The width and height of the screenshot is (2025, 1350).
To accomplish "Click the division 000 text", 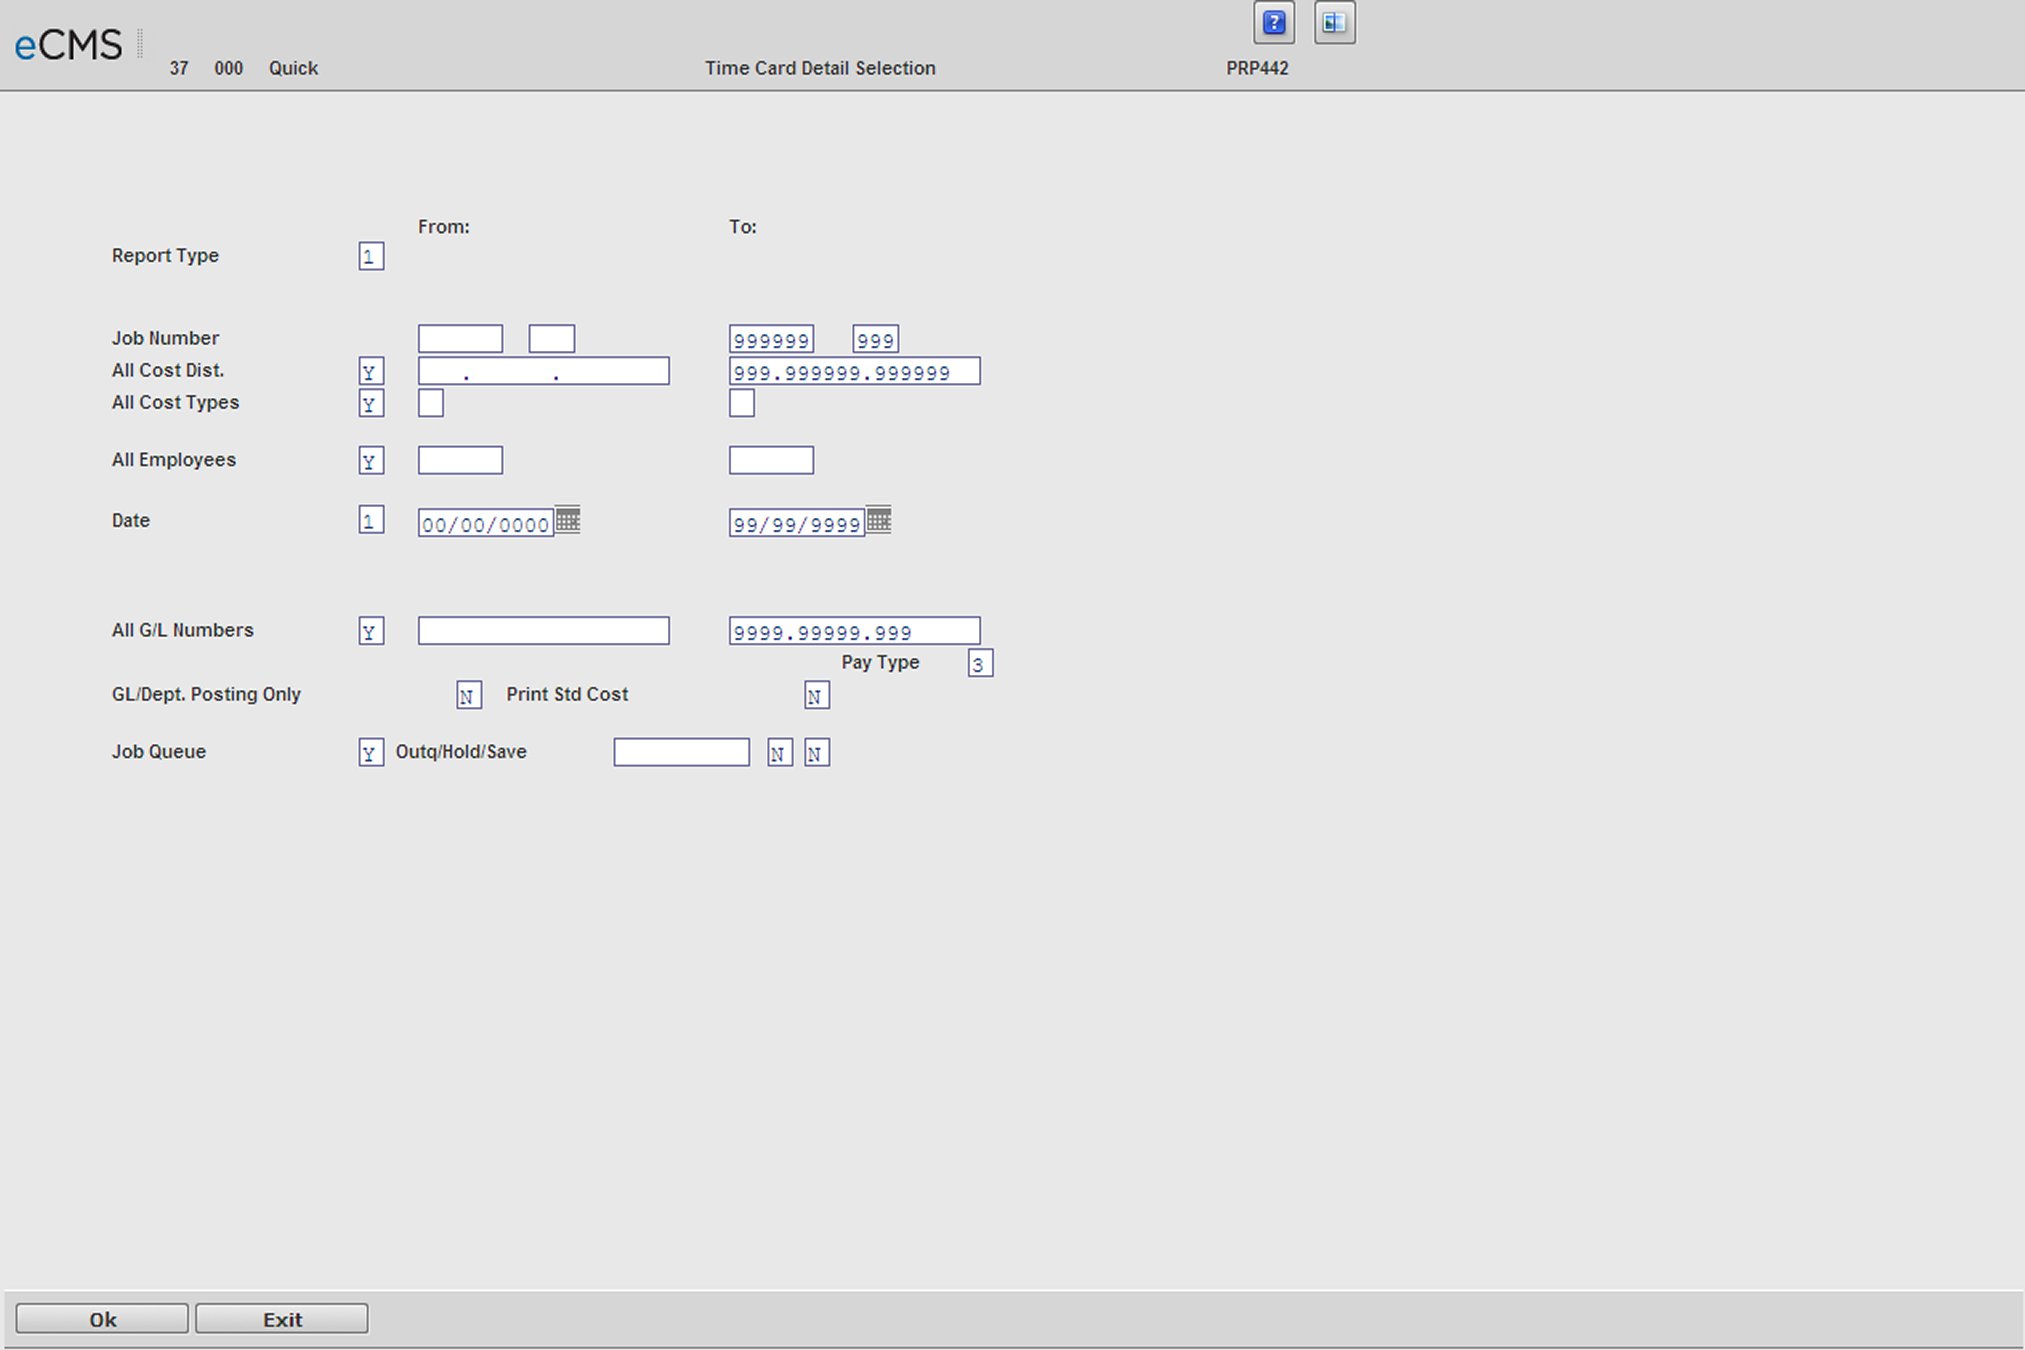I will pos(228,68).
